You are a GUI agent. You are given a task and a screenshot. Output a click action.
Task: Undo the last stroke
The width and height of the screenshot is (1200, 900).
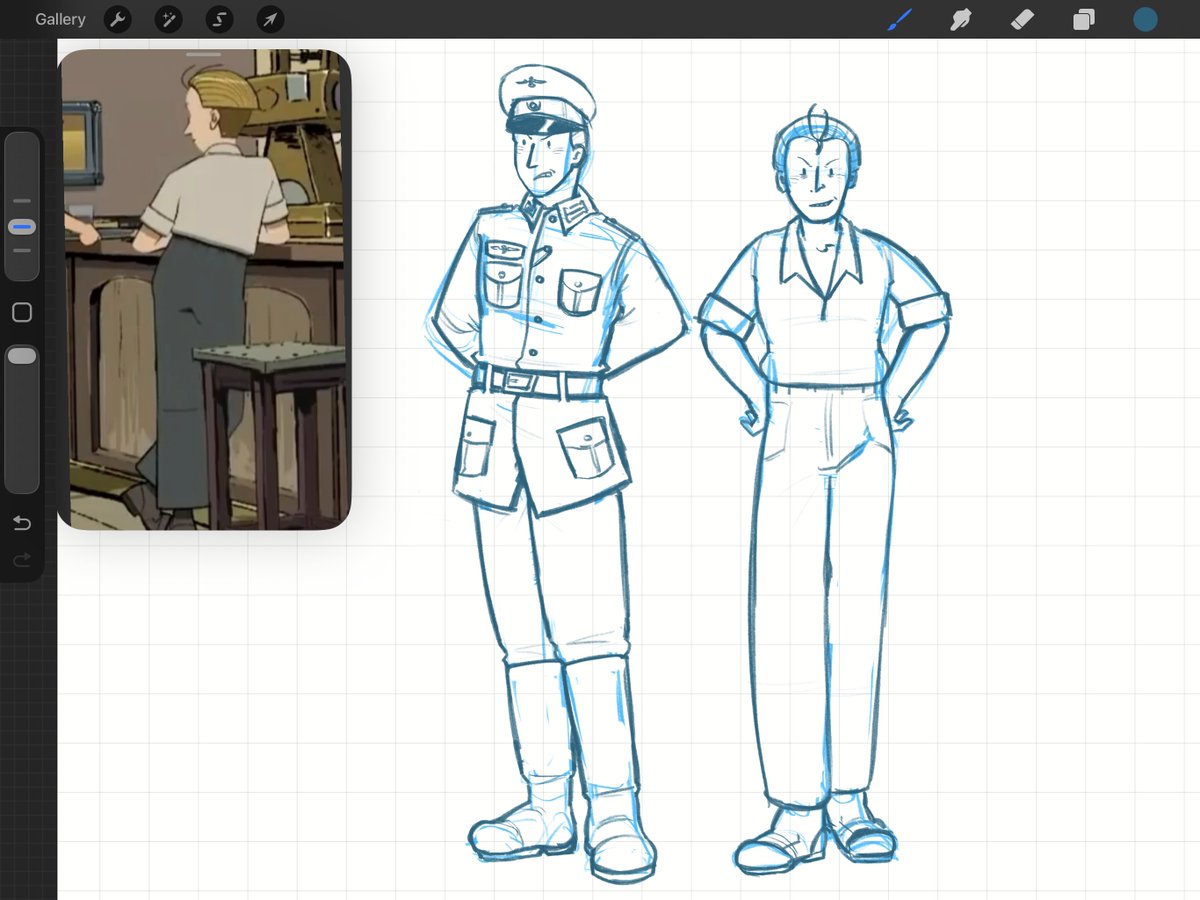coord(22,523)
